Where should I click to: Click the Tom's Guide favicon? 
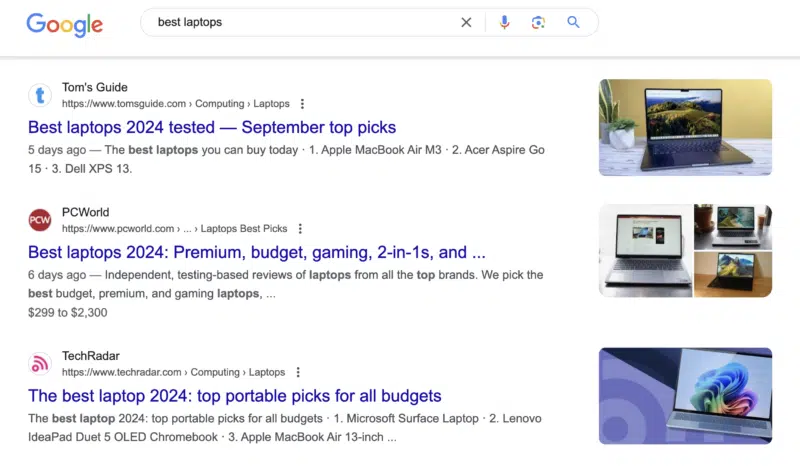coord(40,95)
